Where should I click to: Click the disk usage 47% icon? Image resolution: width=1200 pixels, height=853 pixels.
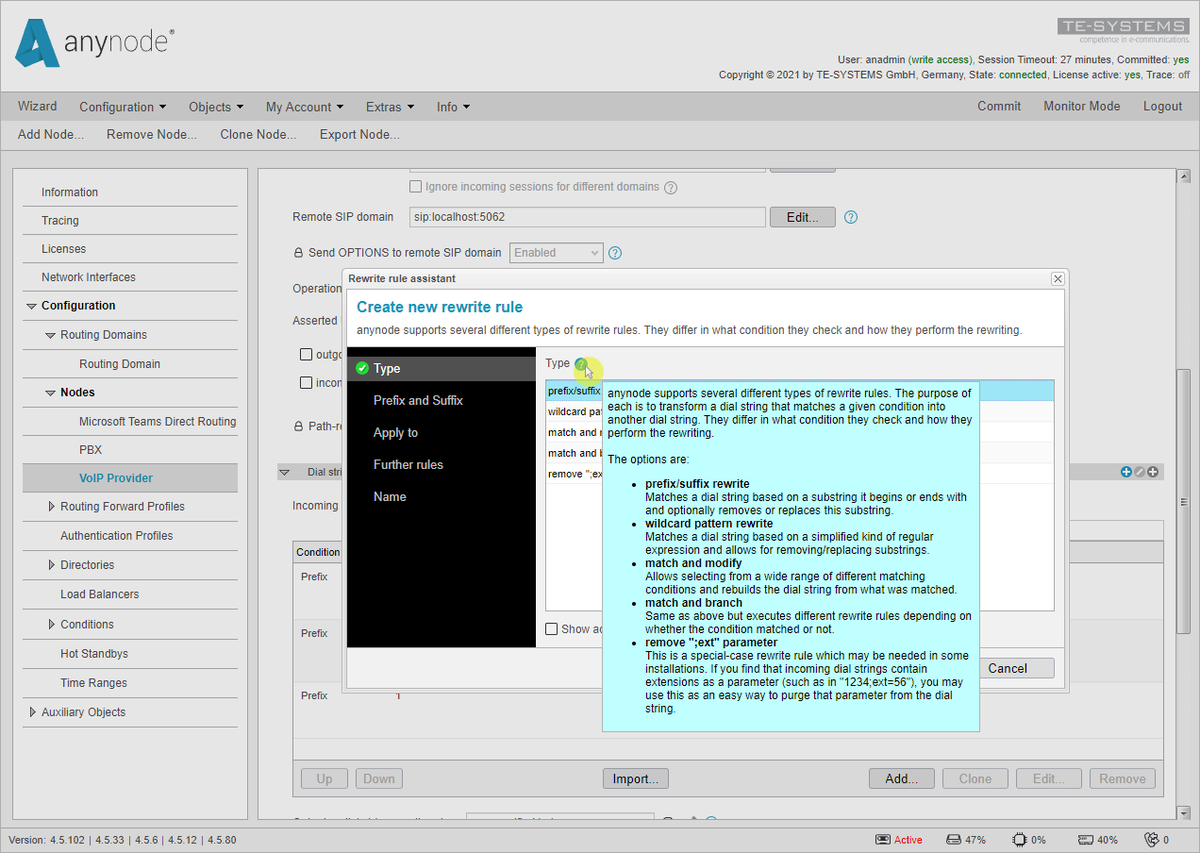pos(954,840)
